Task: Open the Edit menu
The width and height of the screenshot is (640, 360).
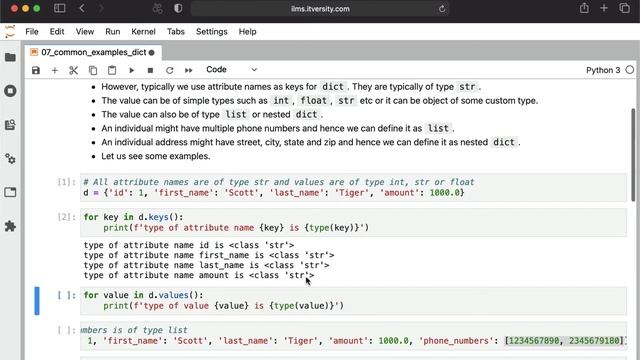Action: pos(57,31)
